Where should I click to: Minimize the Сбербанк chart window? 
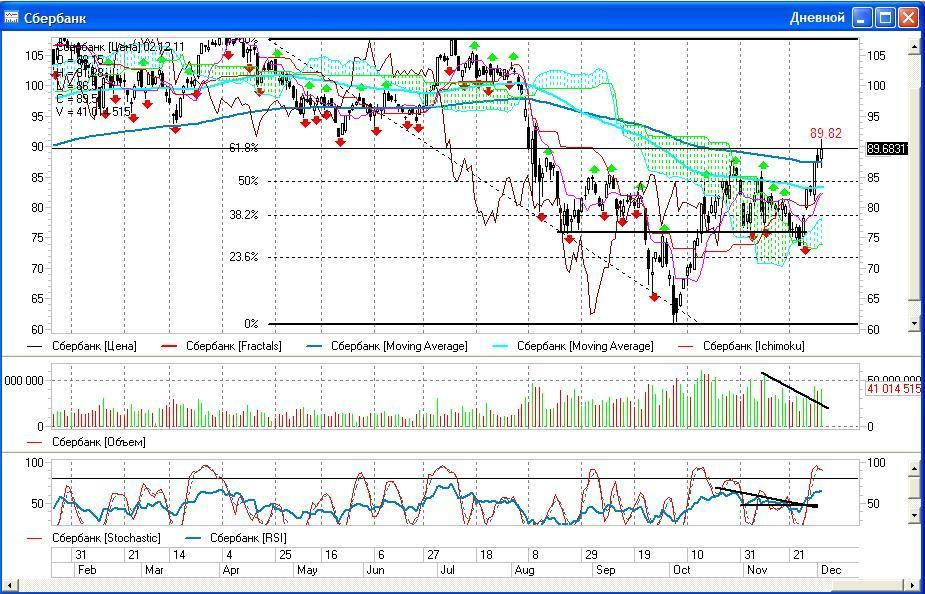pyautogui.click(x=862, y=18)
